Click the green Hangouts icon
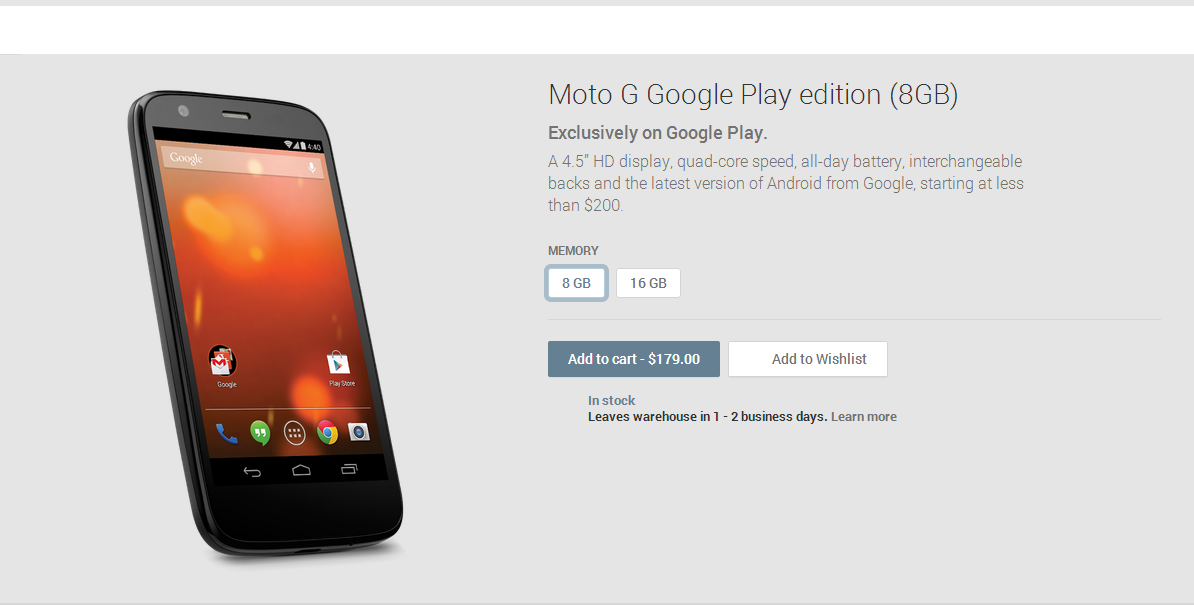Screen dimensions: 1194x605 [x=260, y=433]
